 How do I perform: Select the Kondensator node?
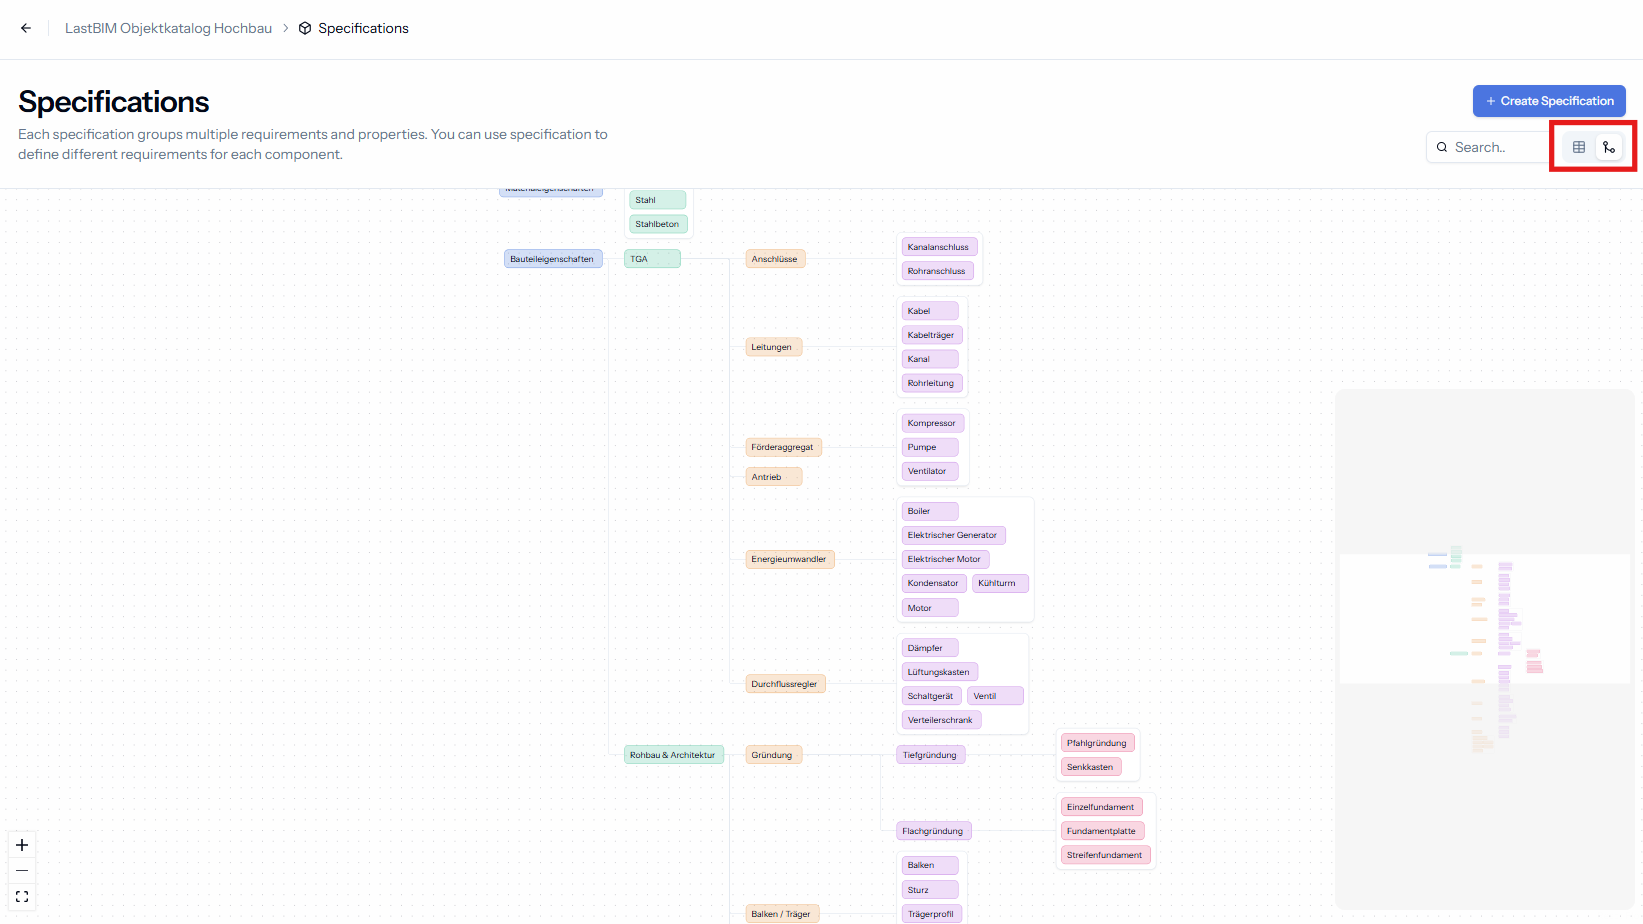click(934, 583)
